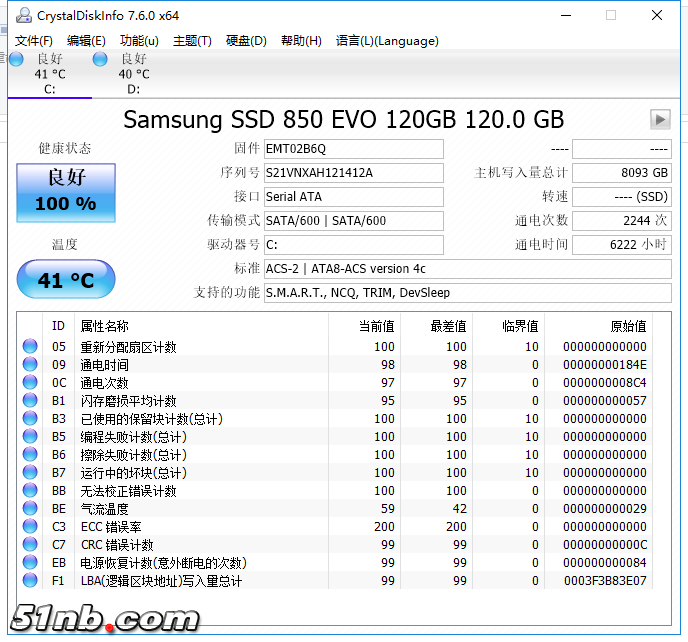Click the 原始值 column header
688x642 pixels.
point(627,327)
